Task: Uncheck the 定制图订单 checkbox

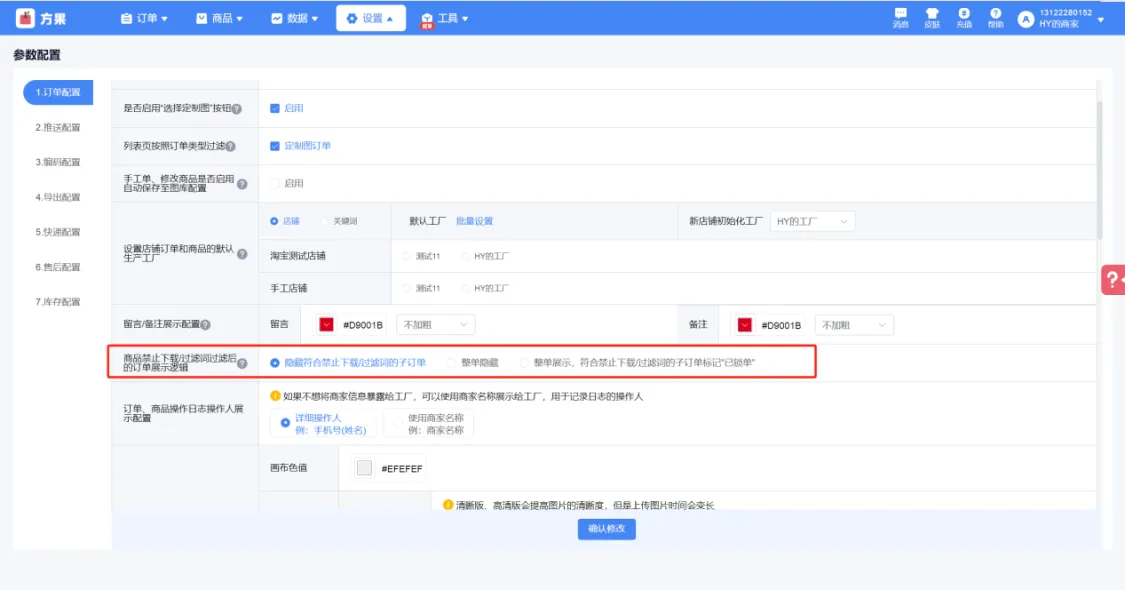Action: pos(275,146)
